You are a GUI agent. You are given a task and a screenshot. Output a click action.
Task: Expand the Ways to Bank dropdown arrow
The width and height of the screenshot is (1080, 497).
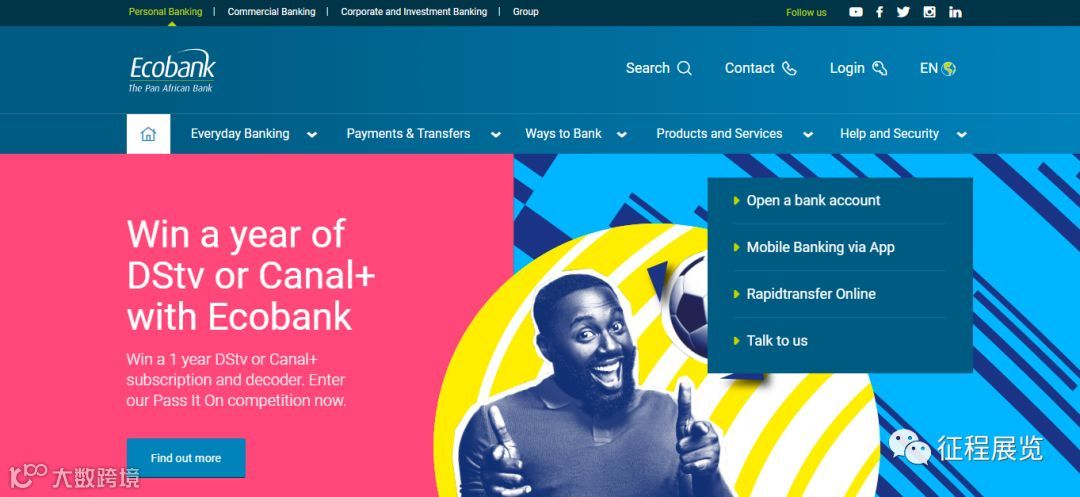621,135
